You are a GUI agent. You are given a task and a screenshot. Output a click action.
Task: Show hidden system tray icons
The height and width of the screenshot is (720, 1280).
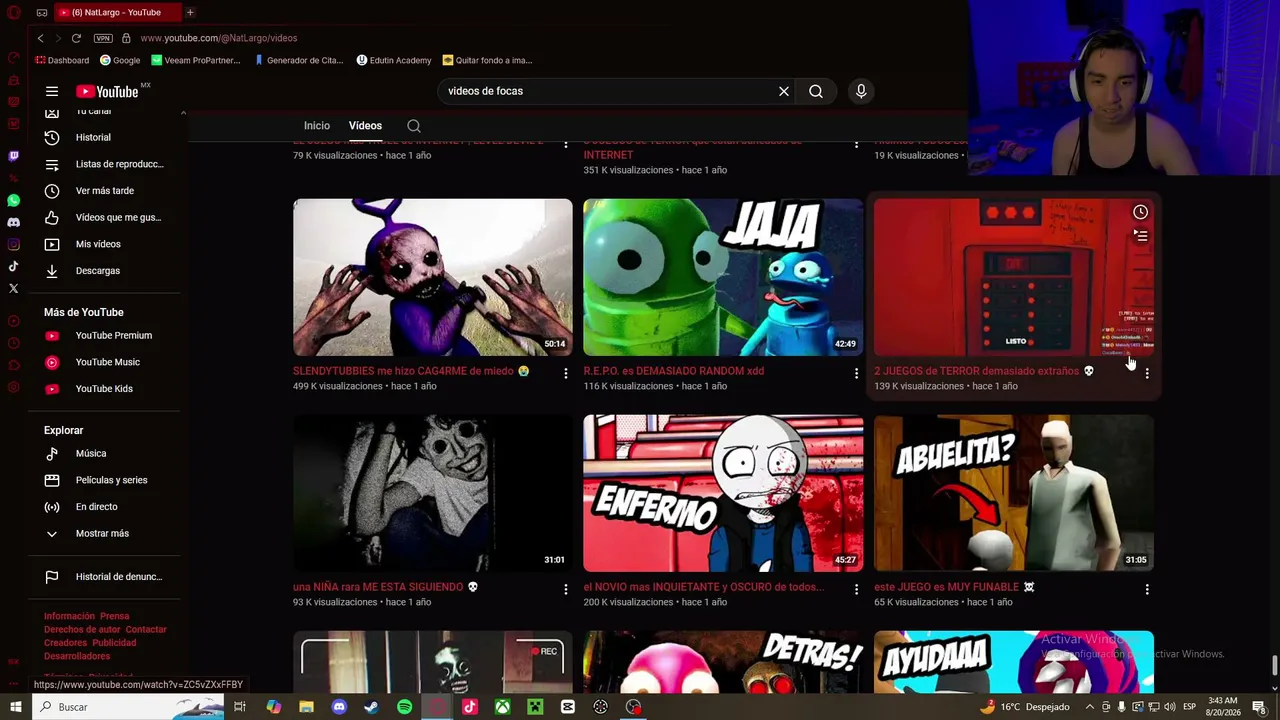point(1090,707)
